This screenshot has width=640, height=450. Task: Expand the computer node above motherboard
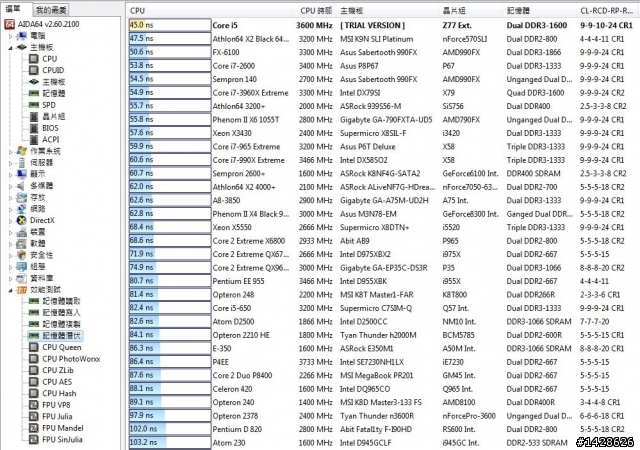pos(11,36)
